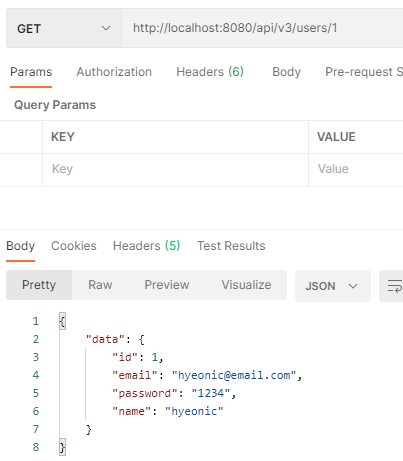Collapse the root JSON brace on line 1

click(x=62, y=321)
